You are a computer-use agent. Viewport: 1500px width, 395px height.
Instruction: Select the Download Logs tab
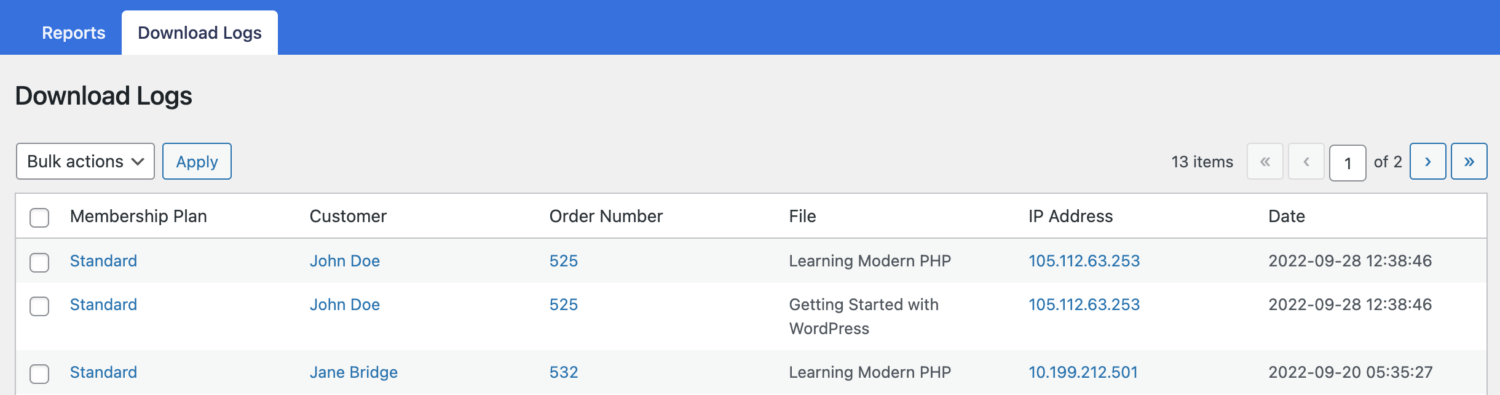tap(200, 33)
